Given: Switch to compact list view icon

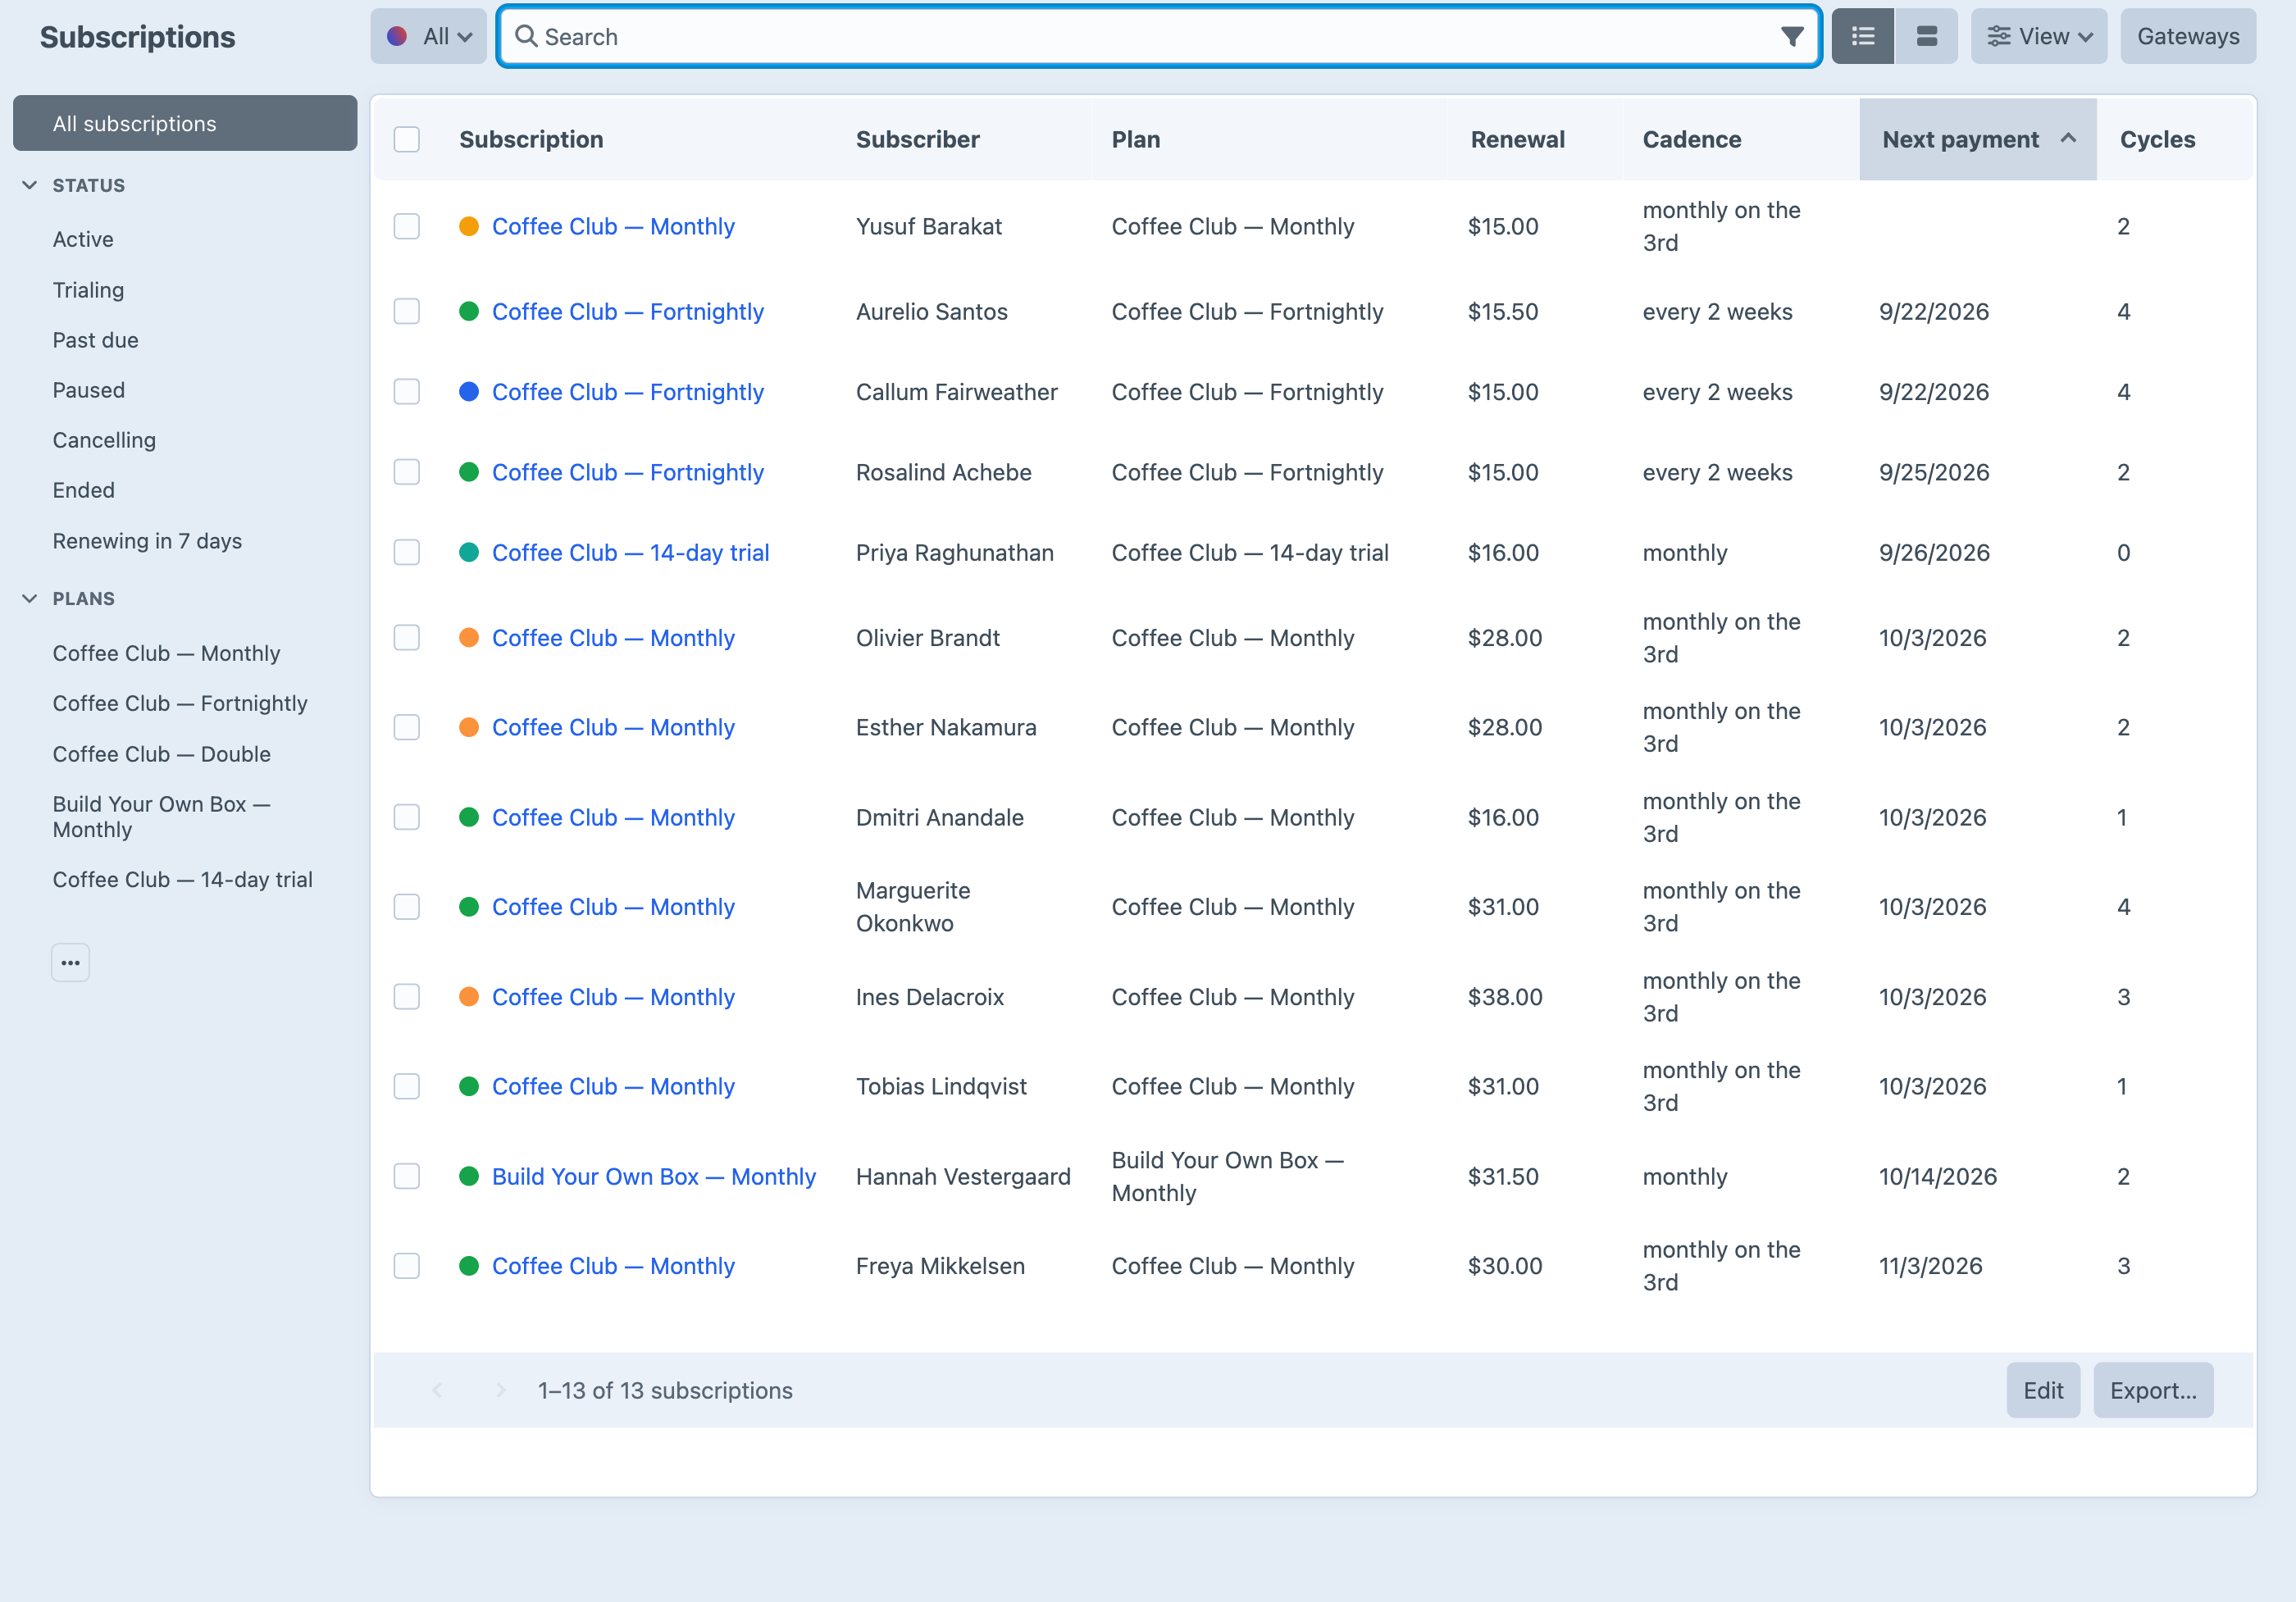Looking at the screenshot, I should click(x=1863, y=37).
